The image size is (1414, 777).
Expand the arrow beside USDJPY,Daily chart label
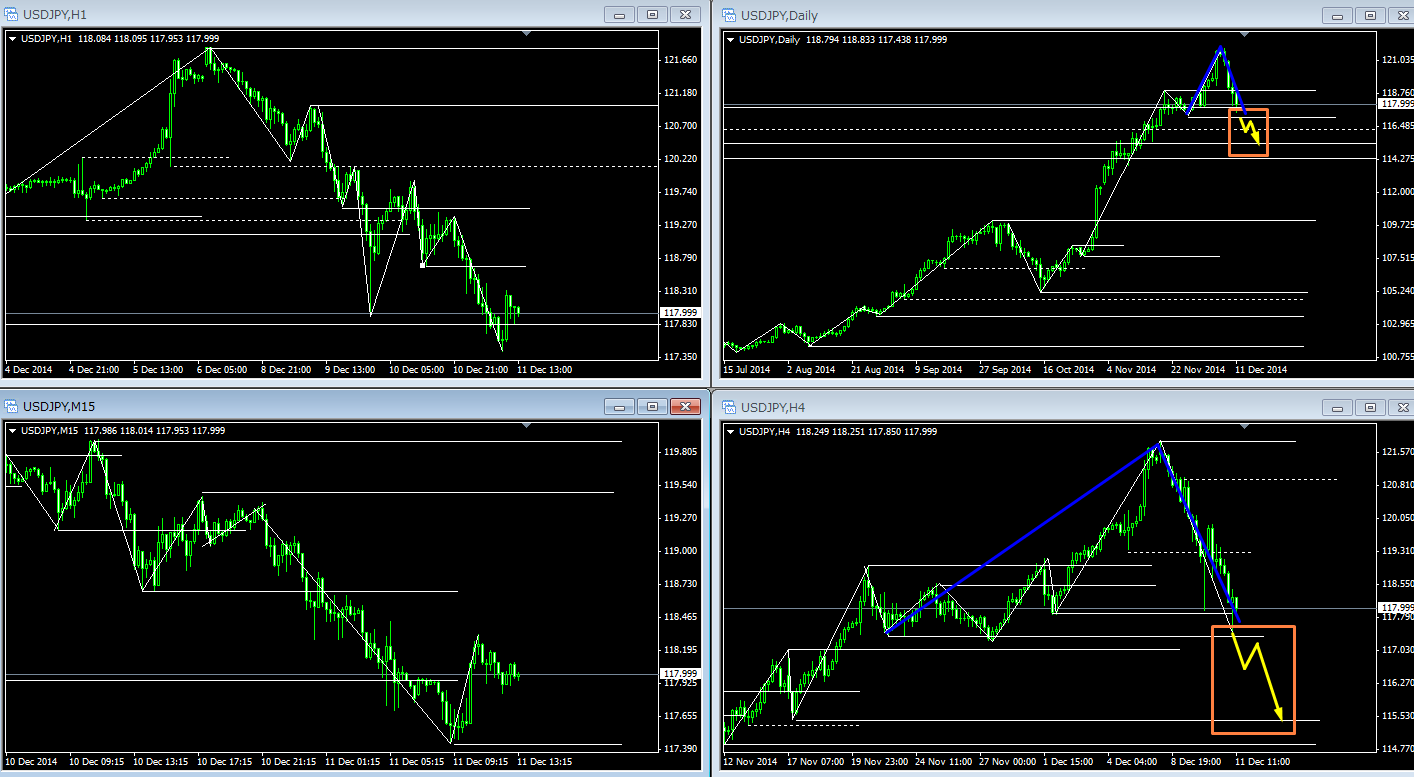pos(729,39)
